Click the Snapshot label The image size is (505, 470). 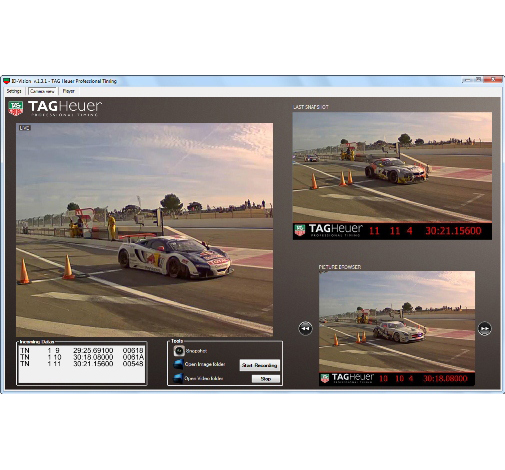pos(196,351)
